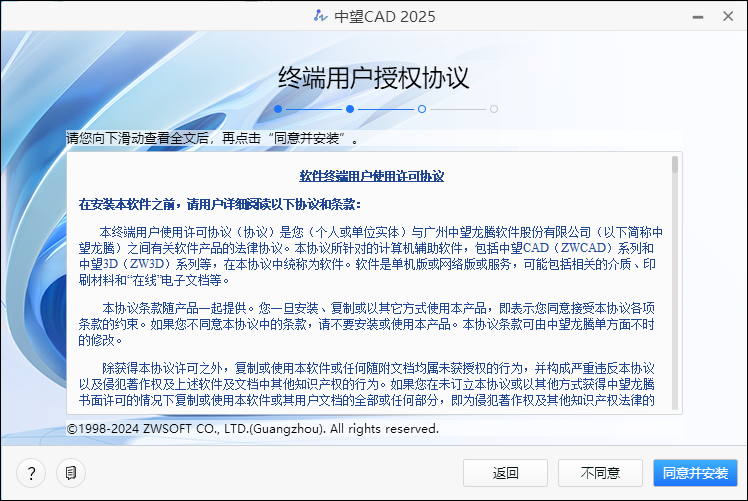Select the first progress step dot
The image size is (748, 501).
(x=278, y=109)
